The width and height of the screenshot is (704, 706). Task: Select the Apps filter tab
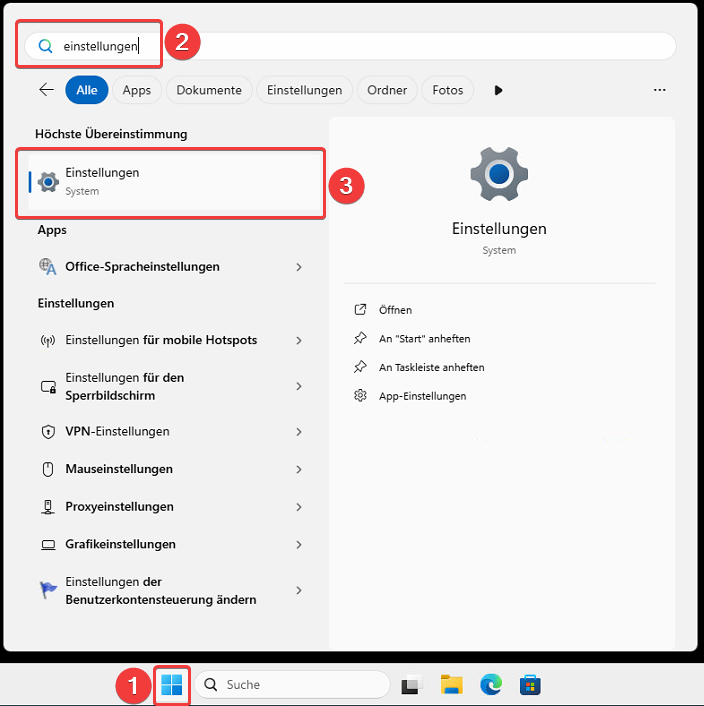[137, 90]
